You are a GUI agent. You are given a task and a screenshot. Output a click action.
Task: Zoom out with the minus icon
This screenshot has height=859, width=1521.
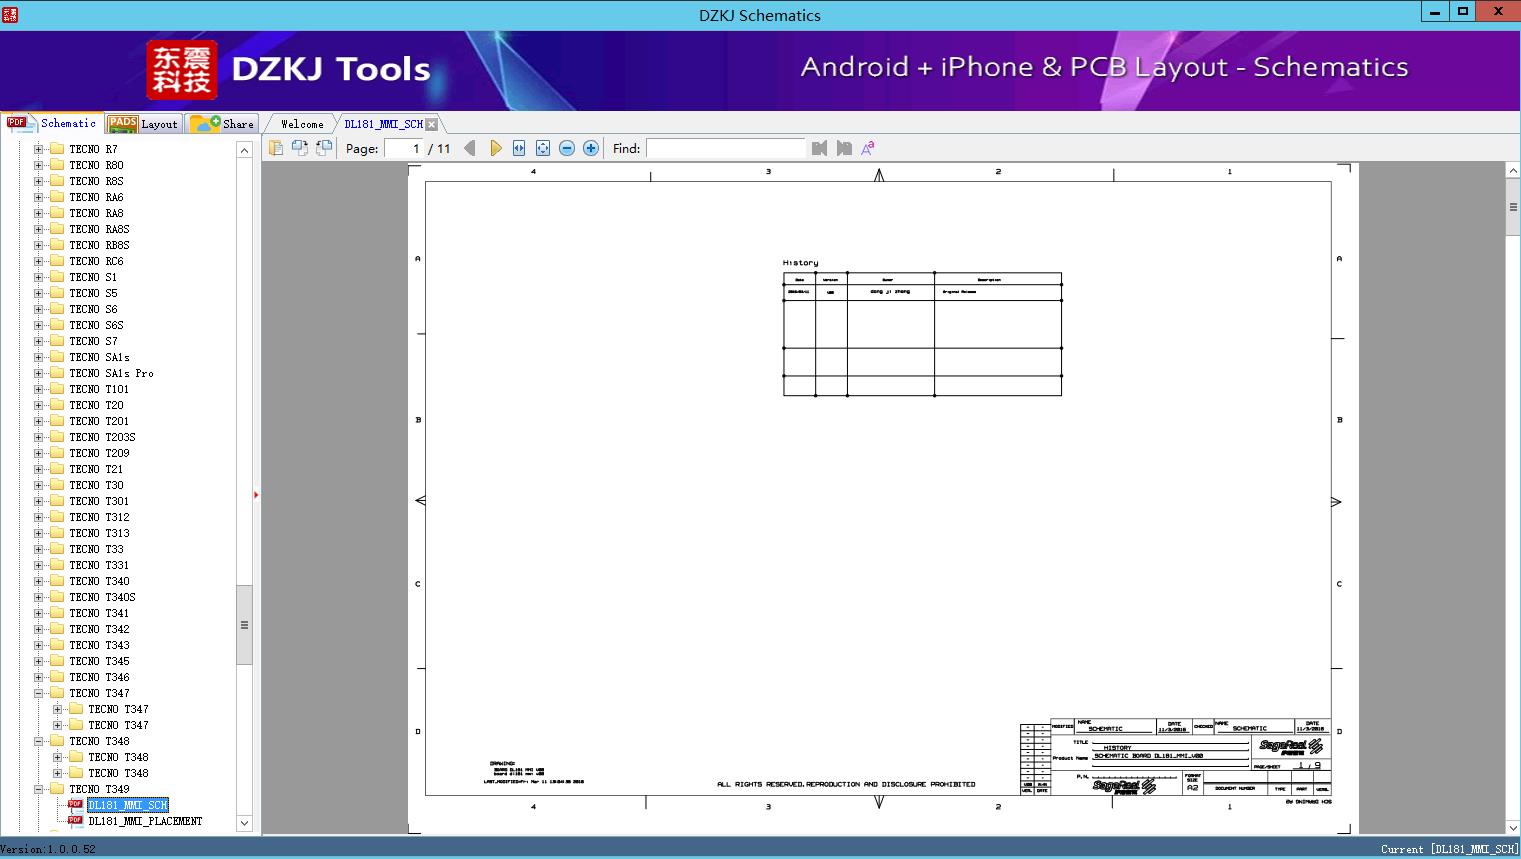567,148
